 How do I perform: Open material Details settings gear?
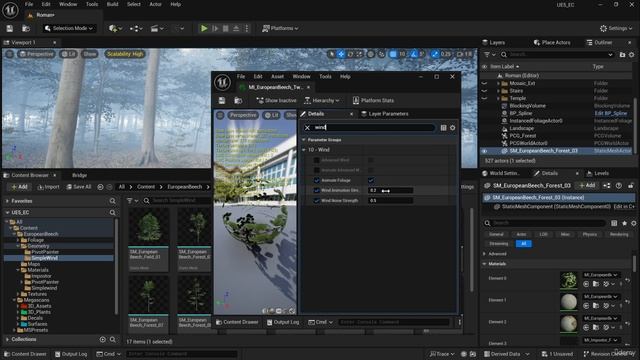click(453, 128)
